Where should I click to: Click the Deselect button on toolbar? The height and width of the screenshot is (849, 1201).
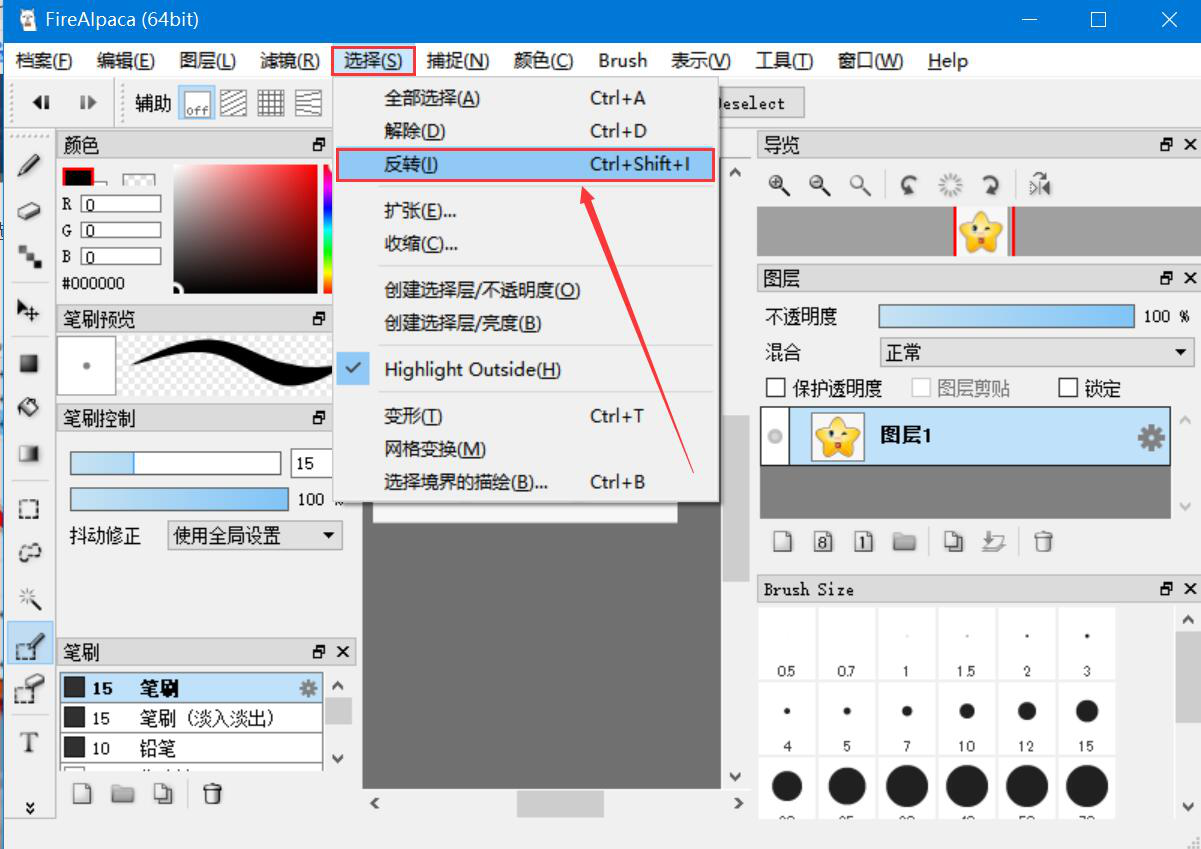click(761, 103)
